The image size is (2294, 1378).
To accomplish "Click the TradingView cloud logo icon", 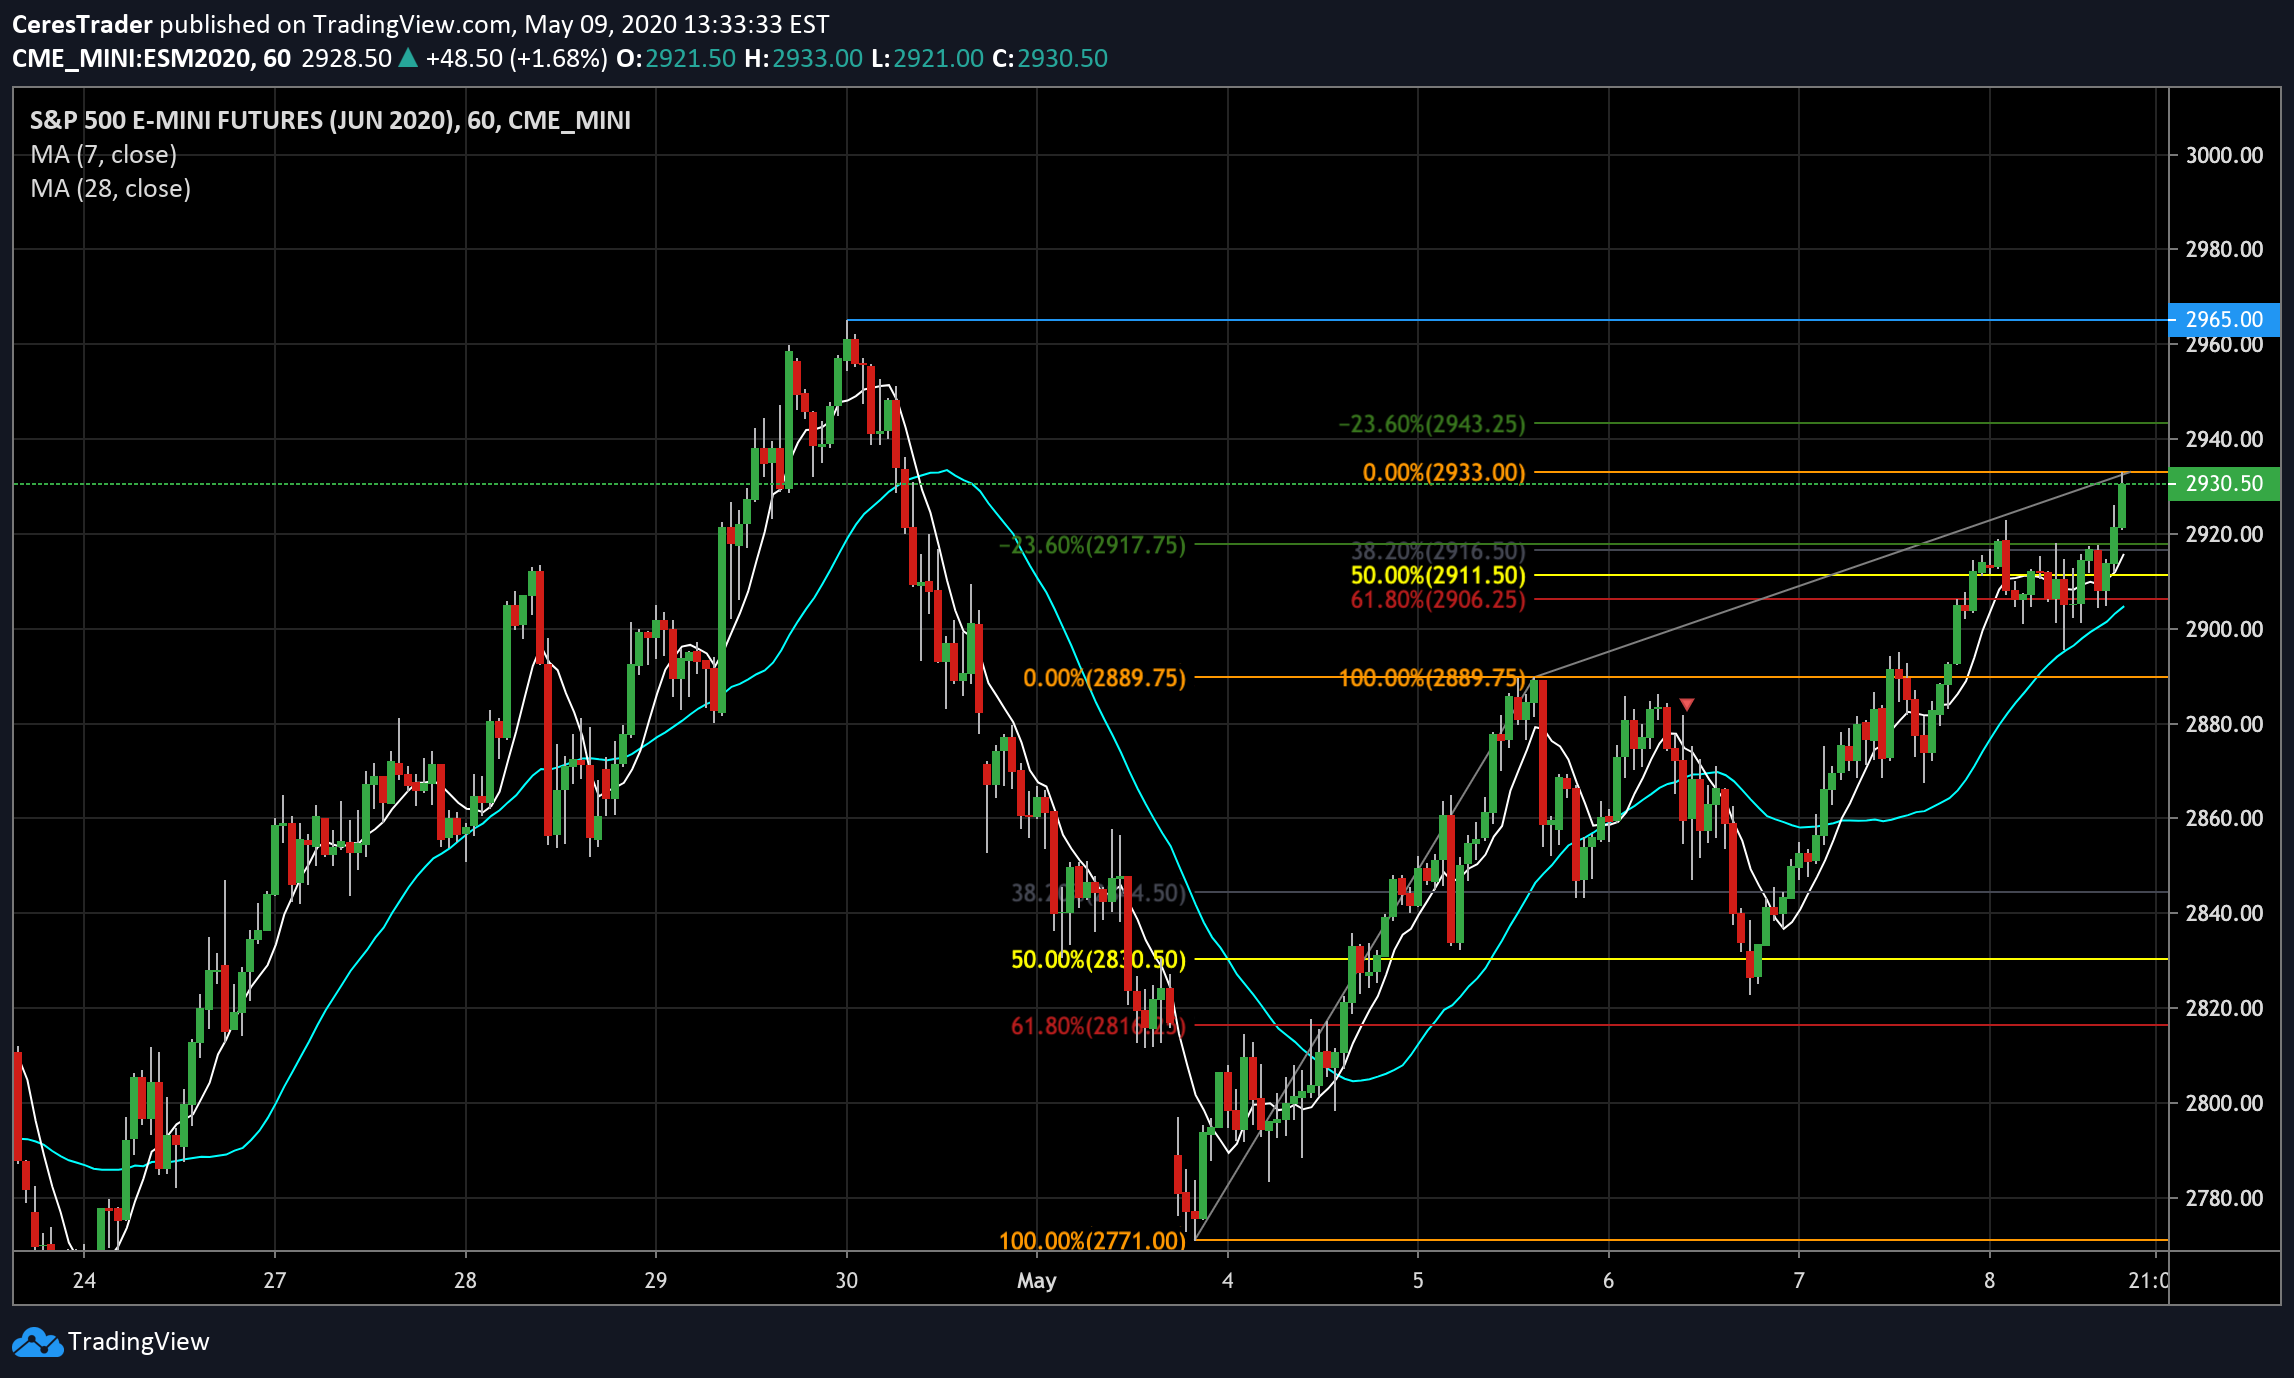I will pyautogui.click(x=38, y=1342).
